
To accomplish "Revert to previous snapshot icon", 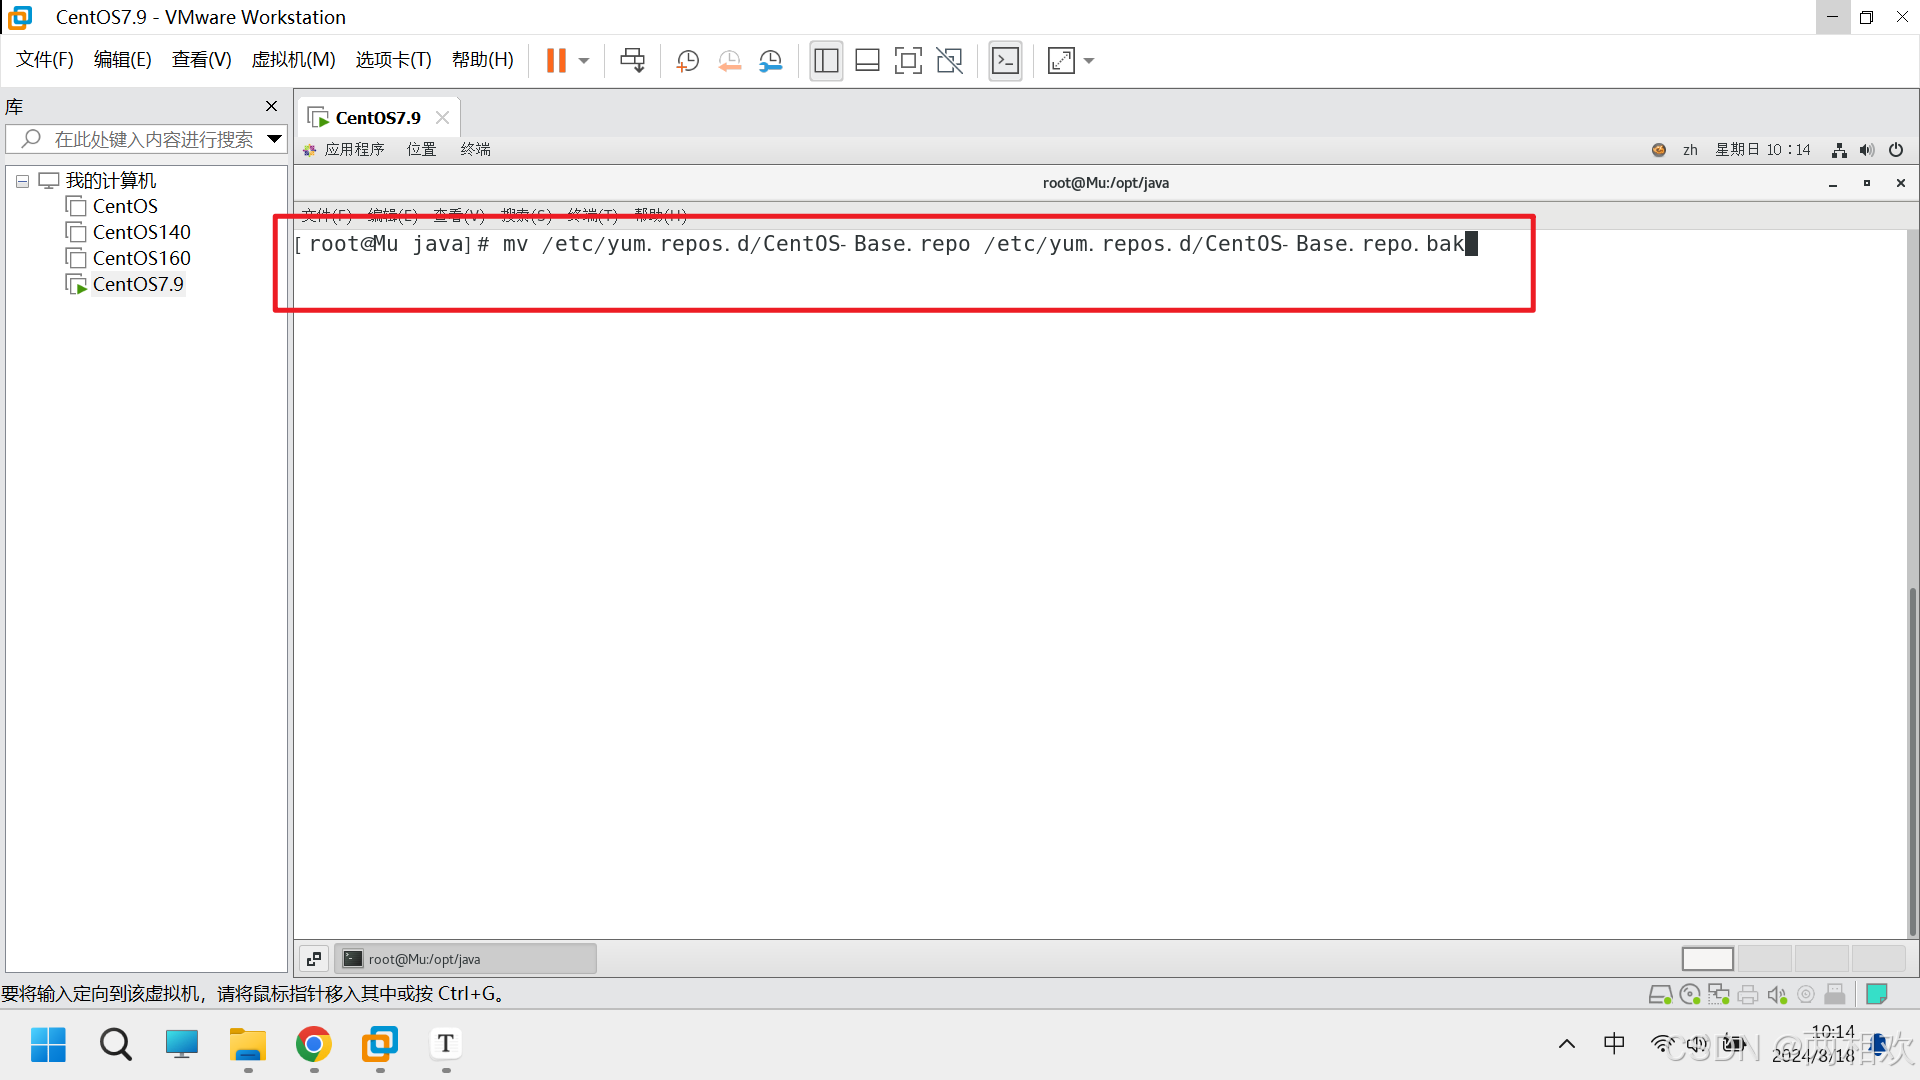I will point(729,61).
